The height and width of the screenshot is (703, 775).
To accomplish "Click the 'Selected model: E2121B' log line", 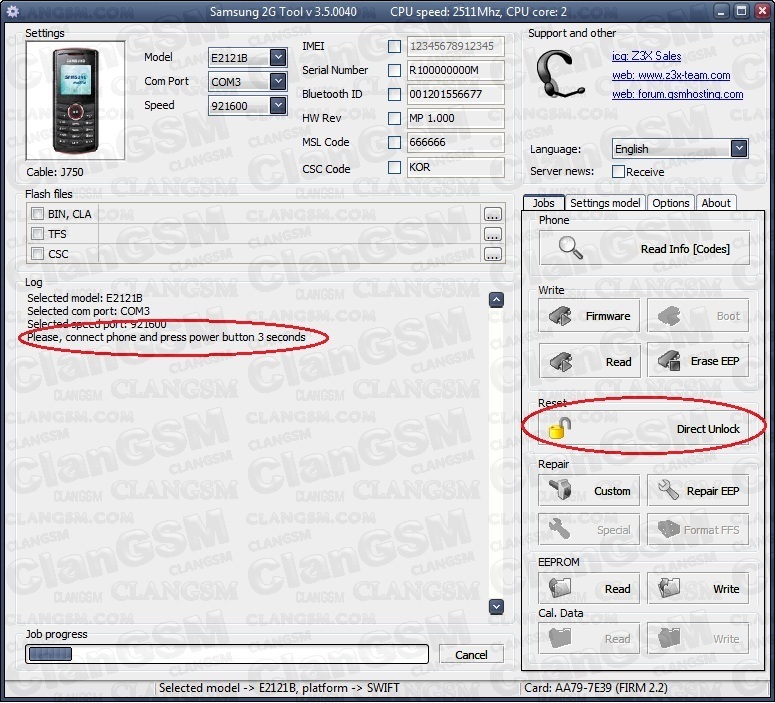I will [x=85, y=298].
